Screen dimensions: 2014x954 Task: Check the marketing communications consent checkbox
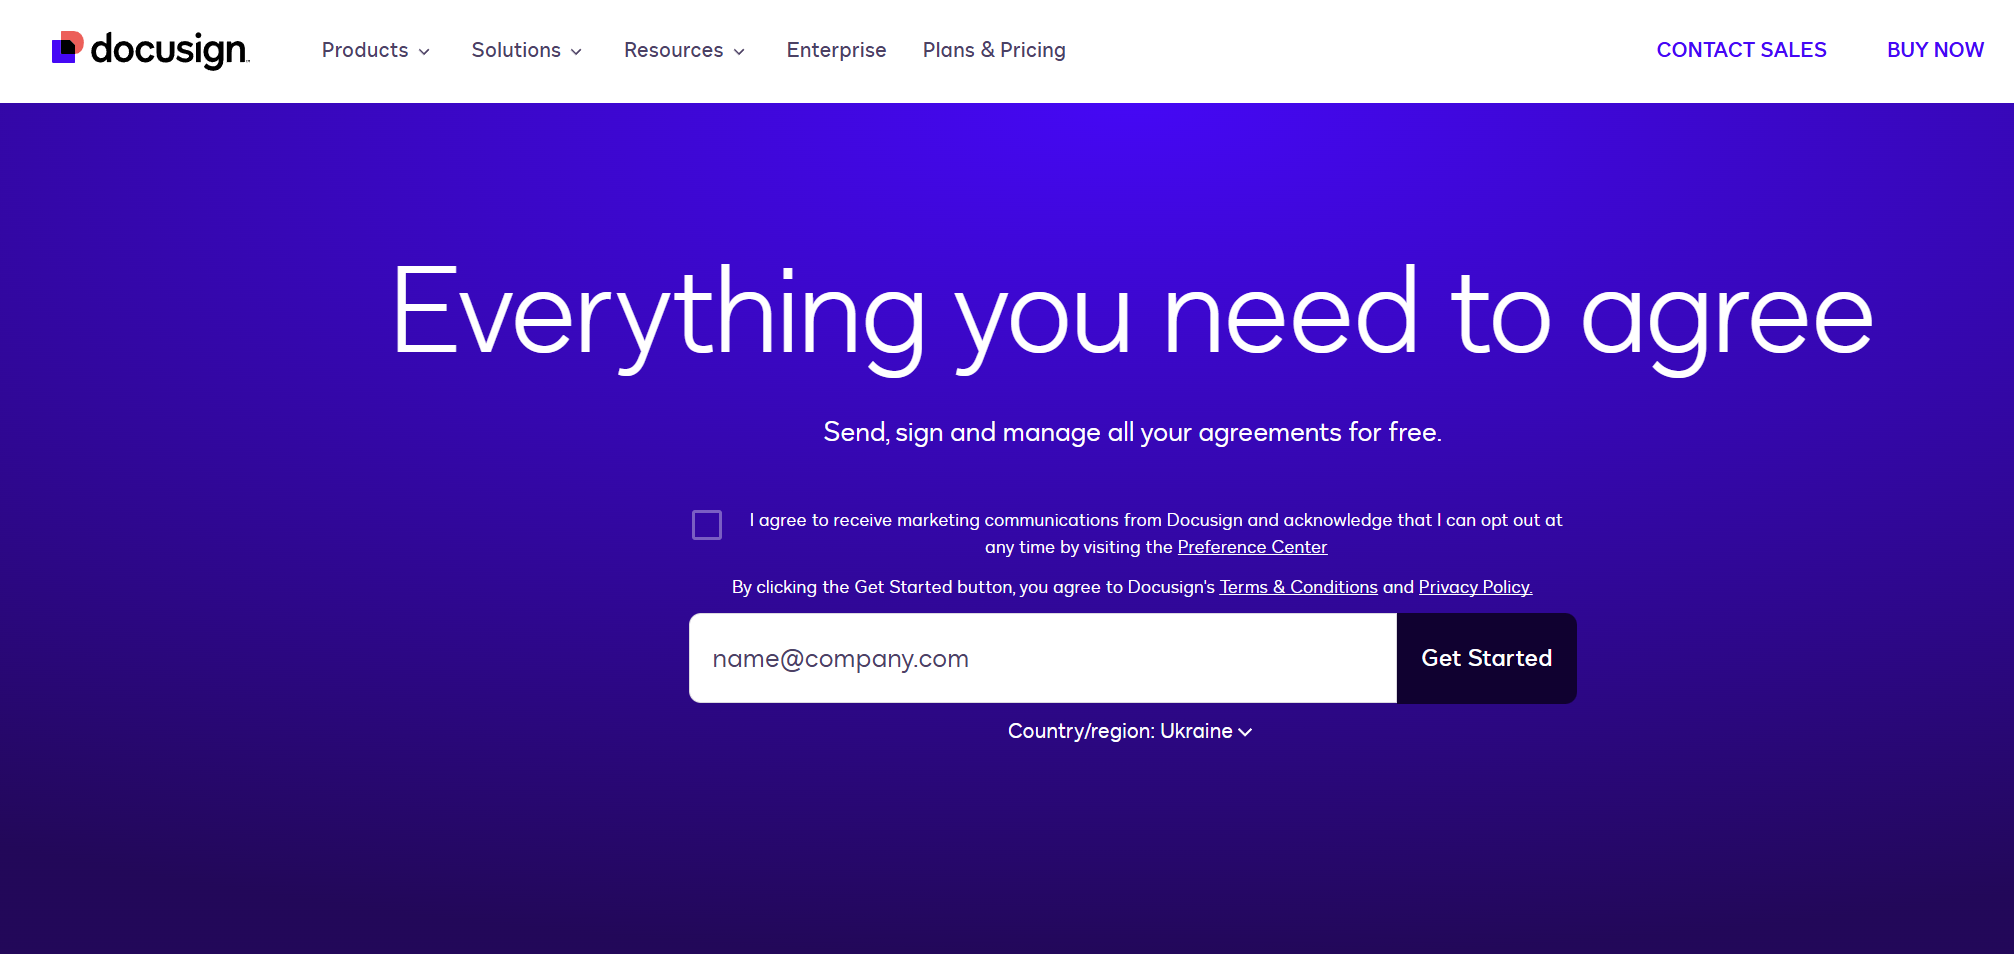tap(707, 525)
